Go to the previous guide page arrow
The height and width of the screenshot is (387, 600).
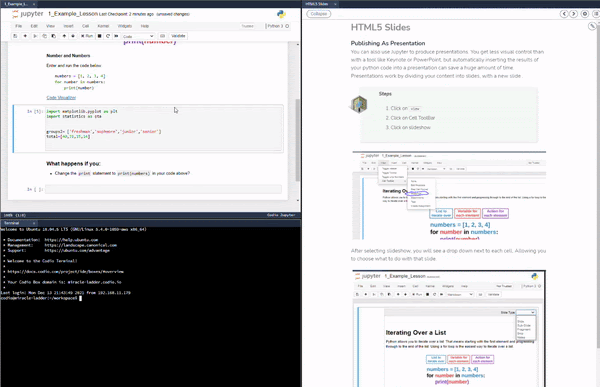coord(564,14)
